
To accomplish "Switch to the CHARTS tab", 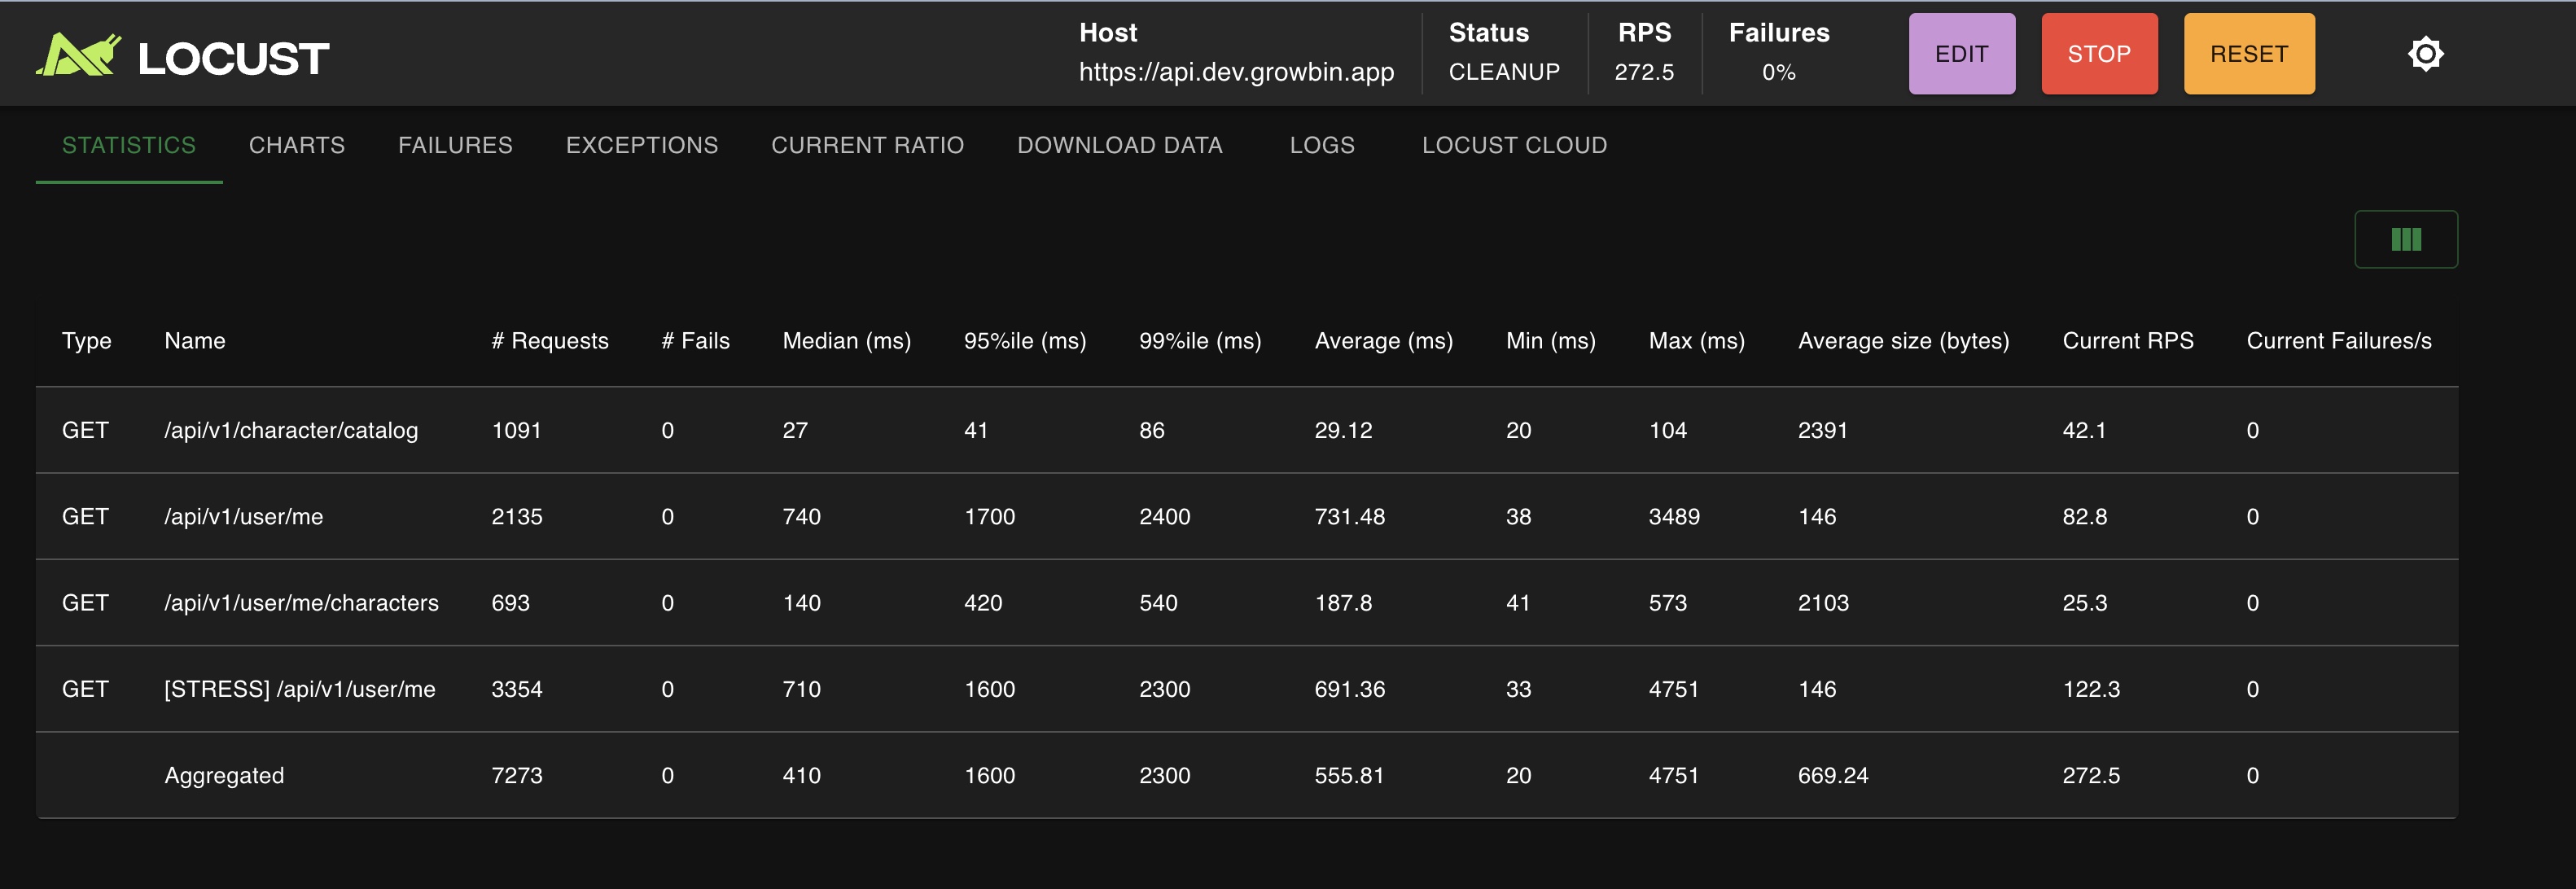I will pos(296,145).
